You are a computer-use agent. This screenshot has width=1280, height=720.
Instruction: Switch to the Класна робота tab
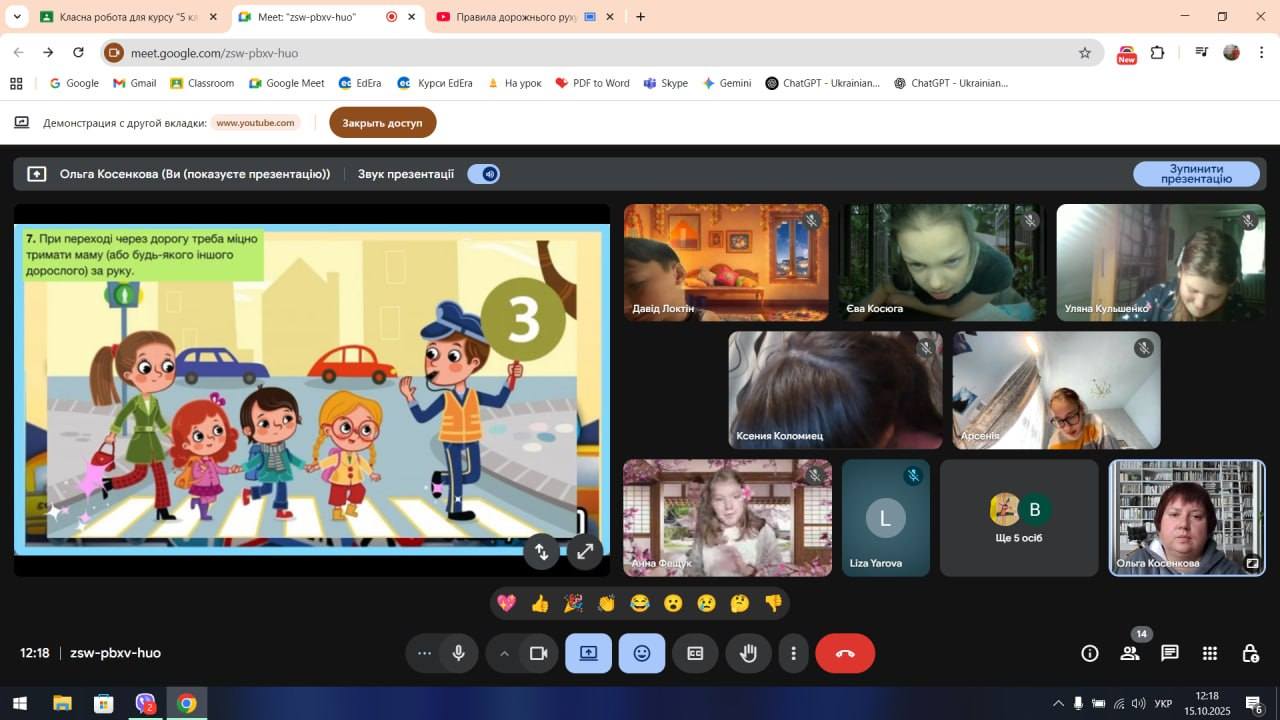pyautogui.click(x=127, y=17)
